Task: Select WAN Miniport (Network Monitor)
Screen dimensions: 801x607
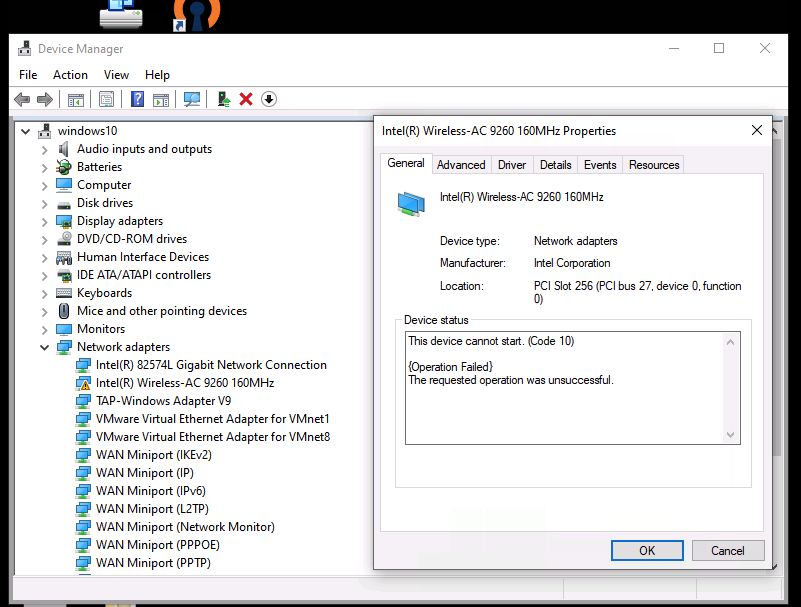Action: (185, 527)
